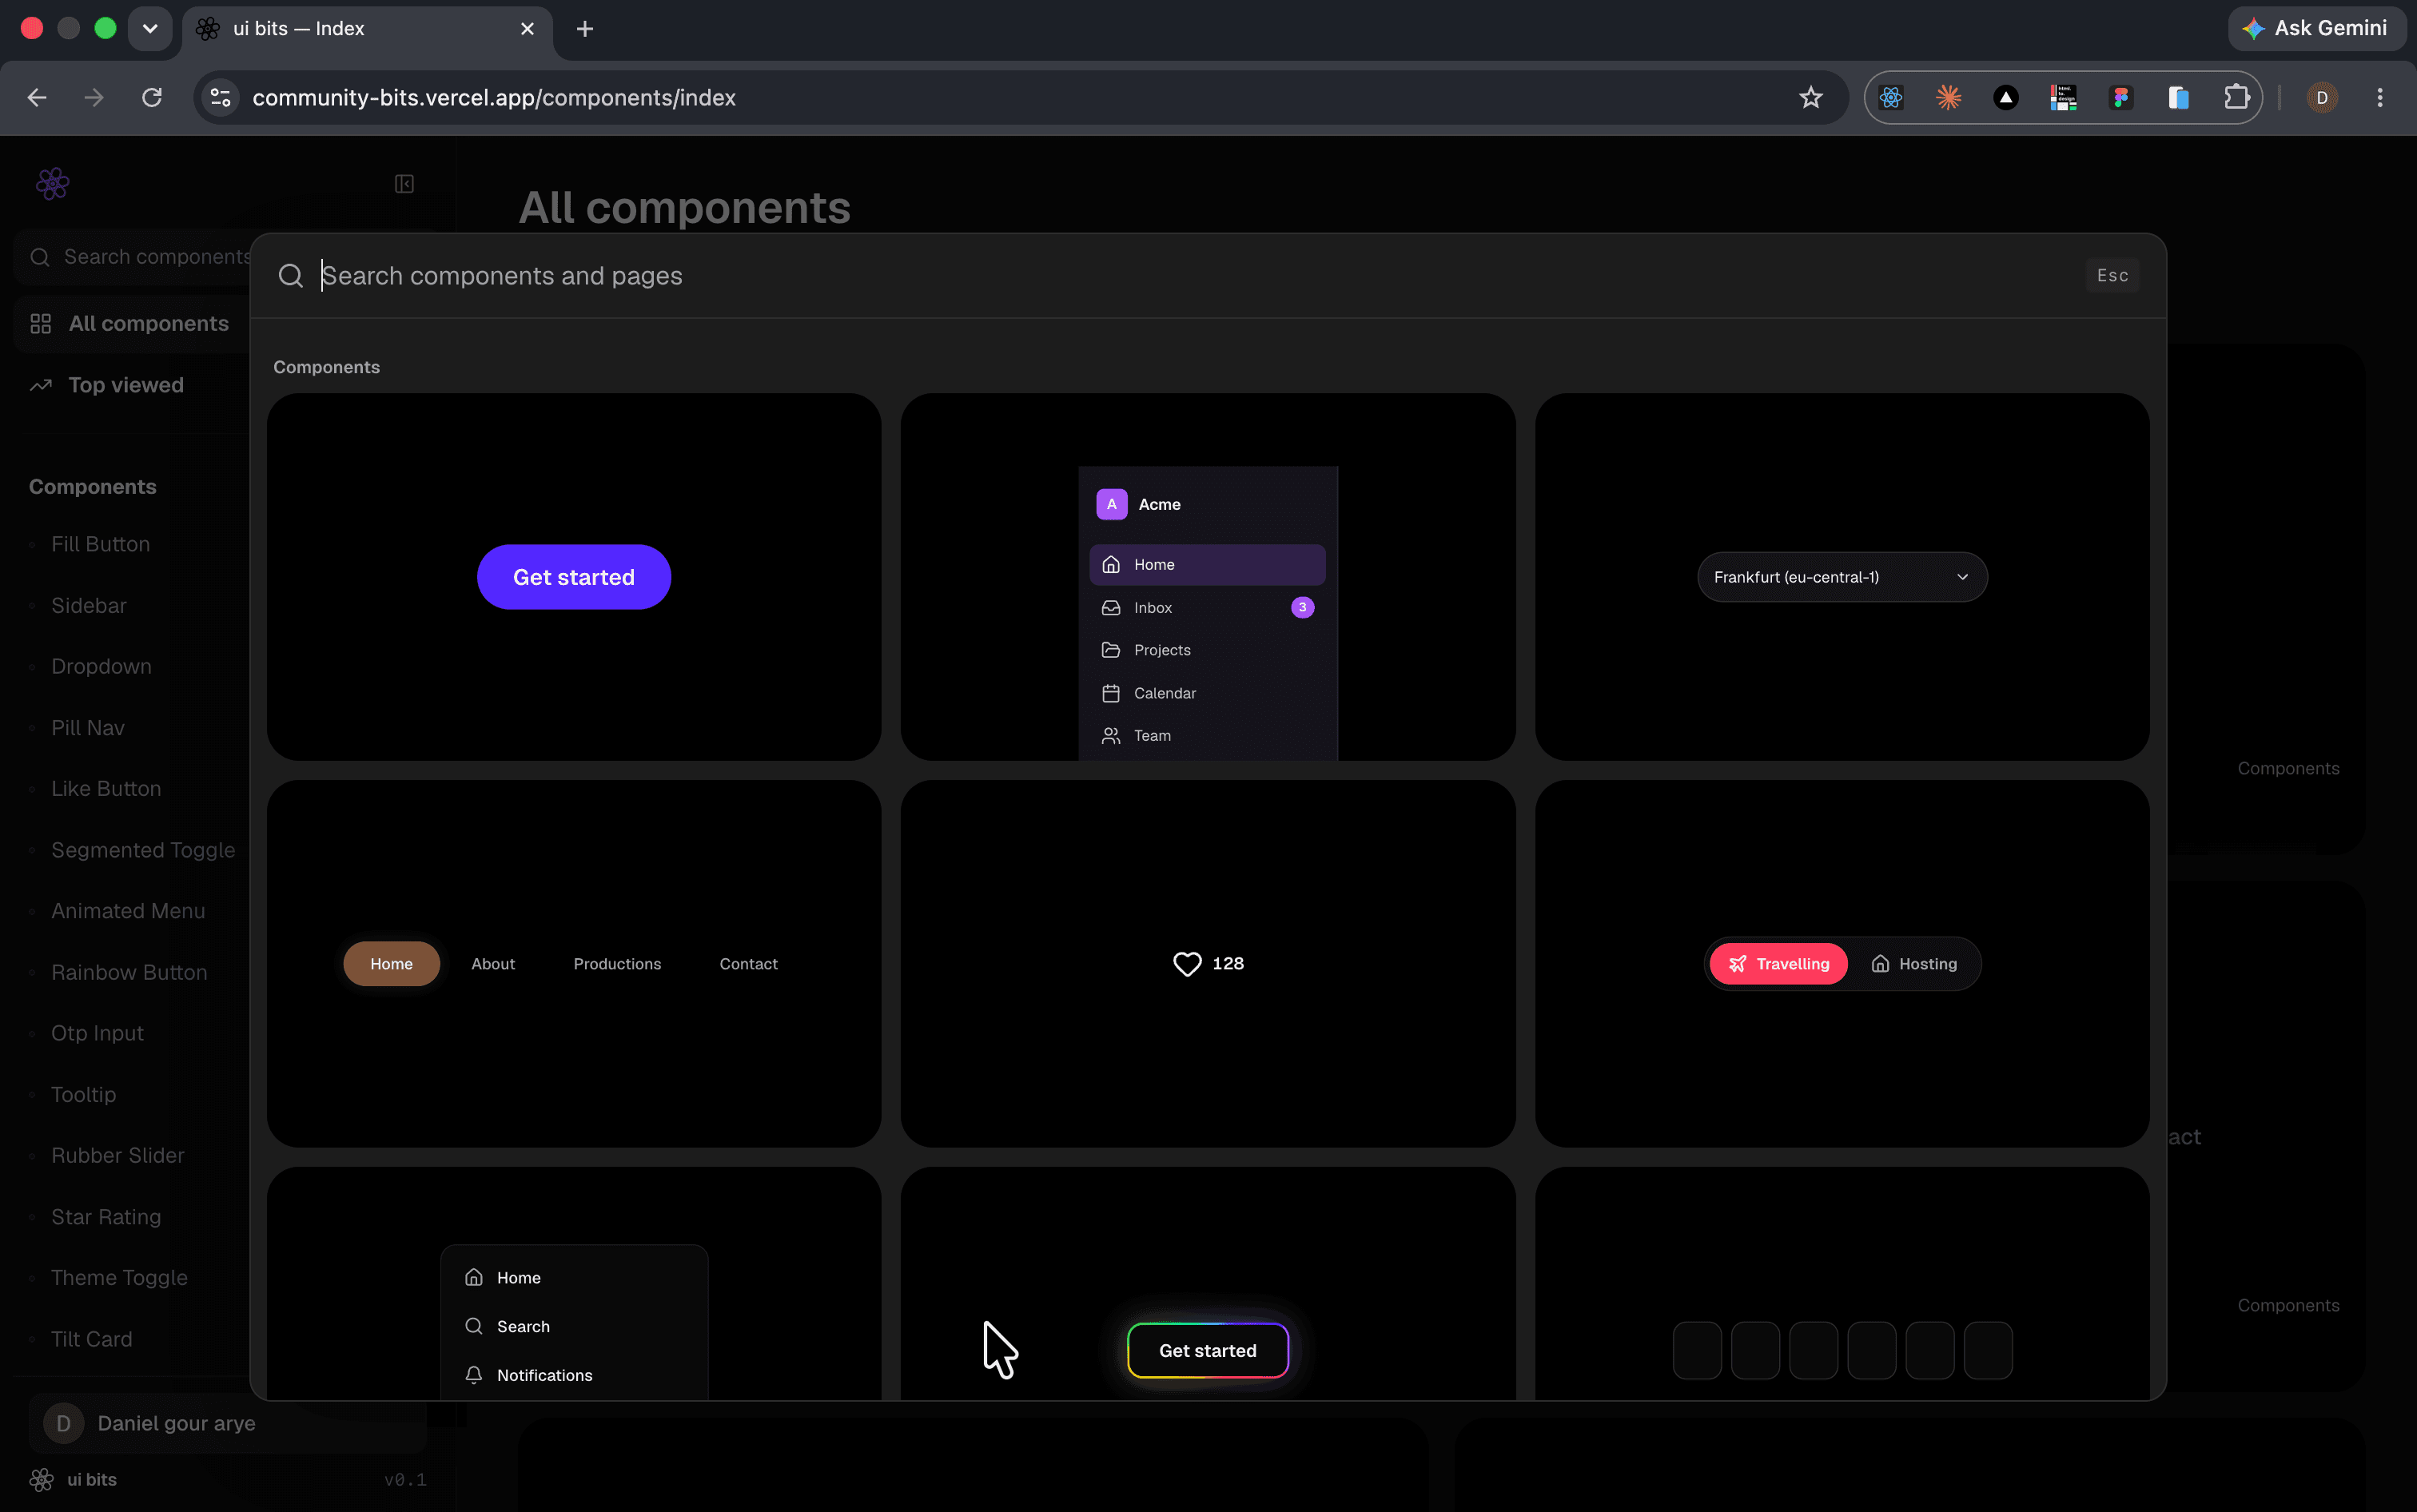2417x1512 pixels.
Task: Click the All components grid icon
Action: pos(40,324)
